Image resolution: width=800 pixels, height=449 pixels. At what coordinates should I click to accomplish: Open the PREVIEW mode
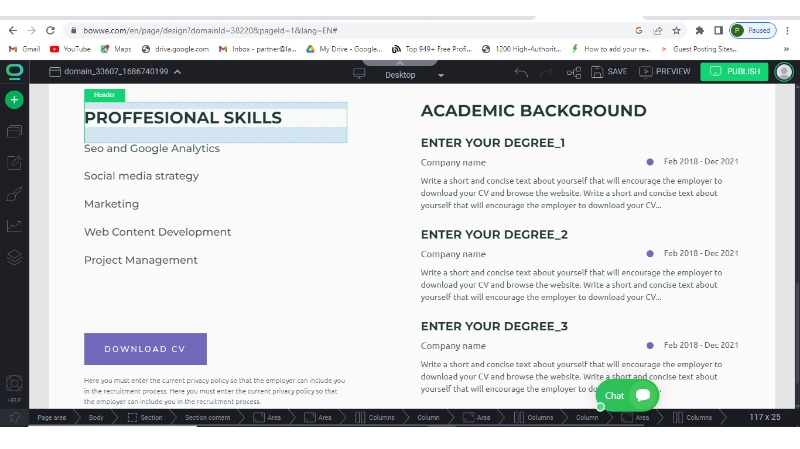click(x=665, y=72)
